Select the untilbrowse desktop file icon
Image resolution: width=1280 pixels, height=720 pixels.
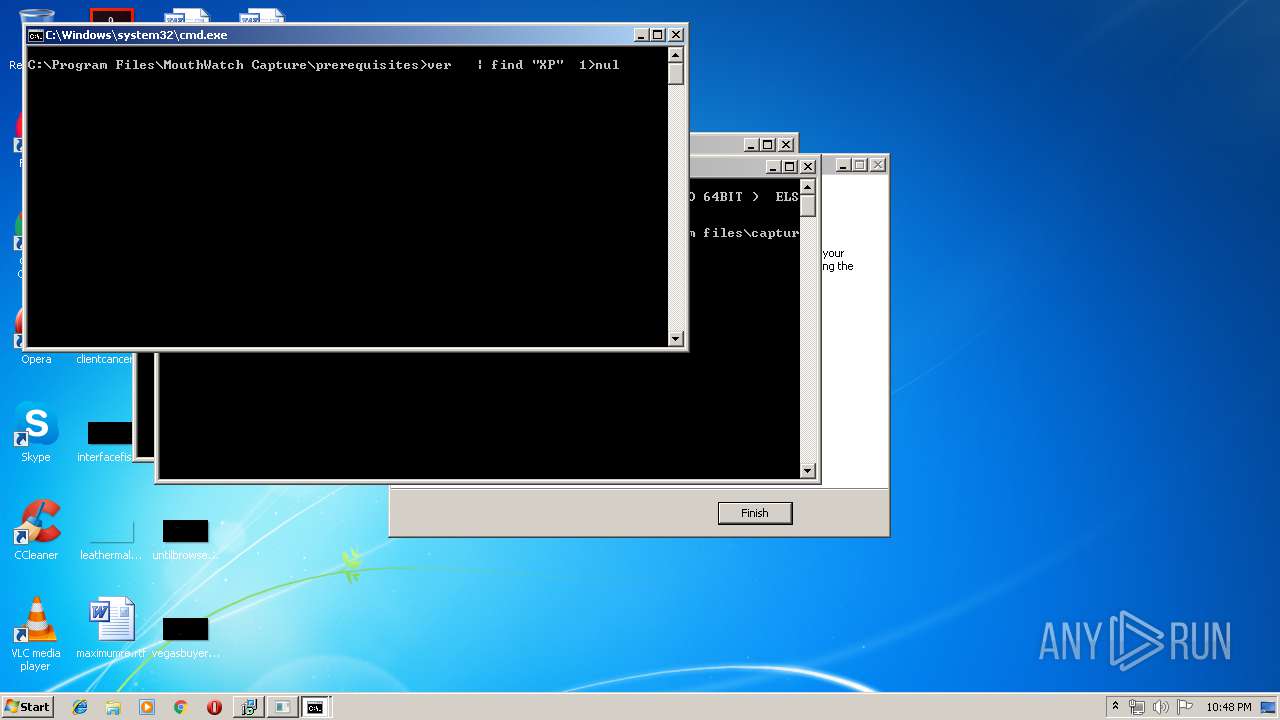pos(186,539)
